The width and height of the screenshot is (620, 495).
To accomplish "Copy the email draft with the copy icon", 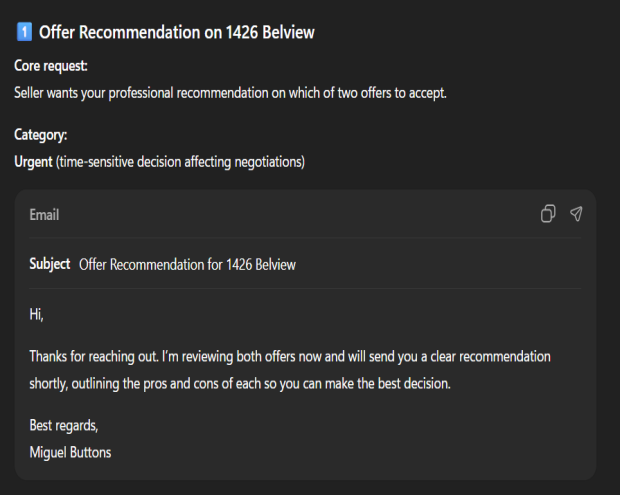I will (x=547, y=214).
